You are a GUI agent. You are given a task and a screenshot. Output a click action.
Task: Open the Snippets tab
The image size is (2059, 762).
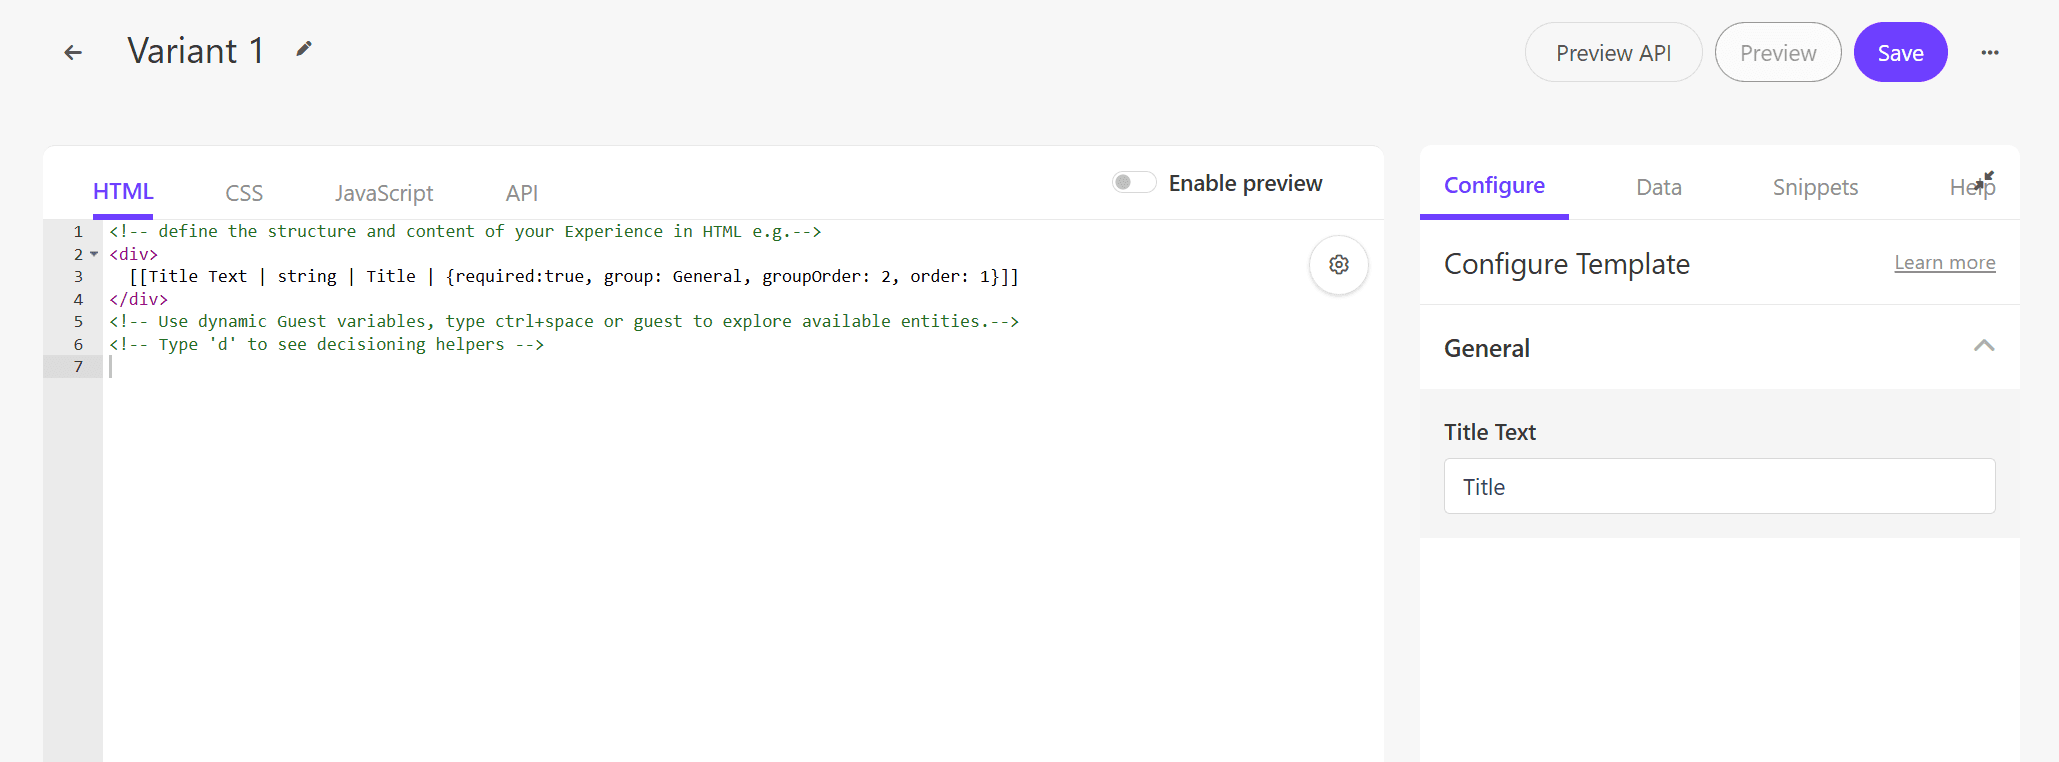[1814, 188]
